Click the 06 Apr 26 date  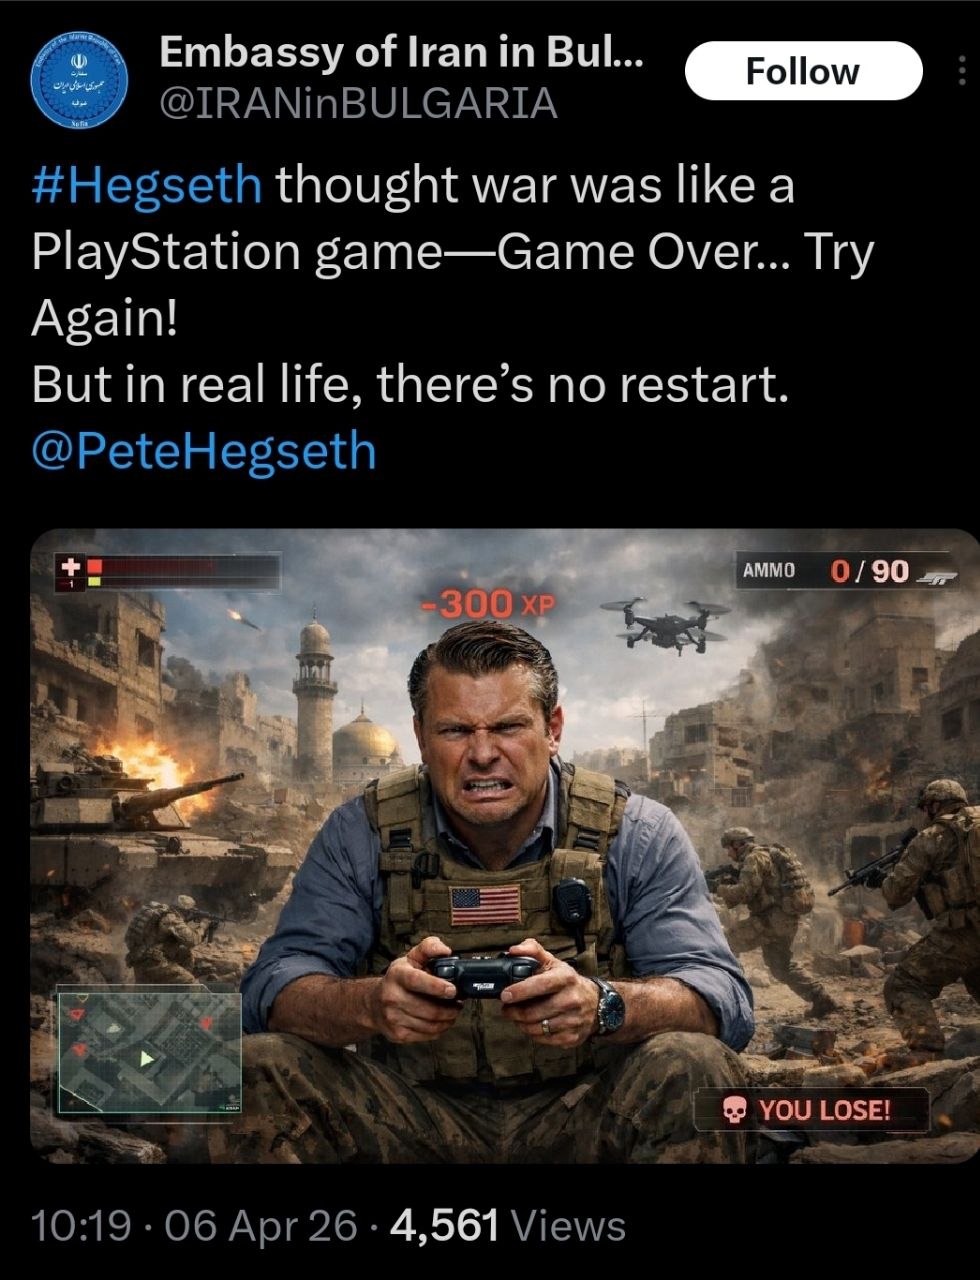(261, 1225)
